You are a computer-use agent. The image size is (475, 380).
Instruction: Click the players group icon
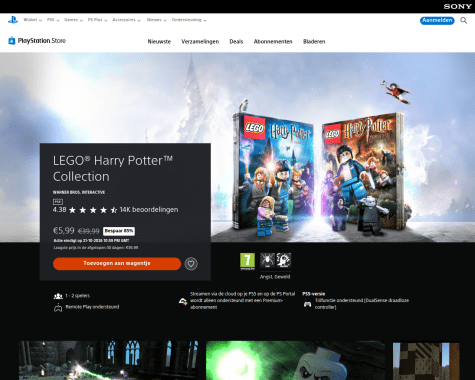point(58,296)
